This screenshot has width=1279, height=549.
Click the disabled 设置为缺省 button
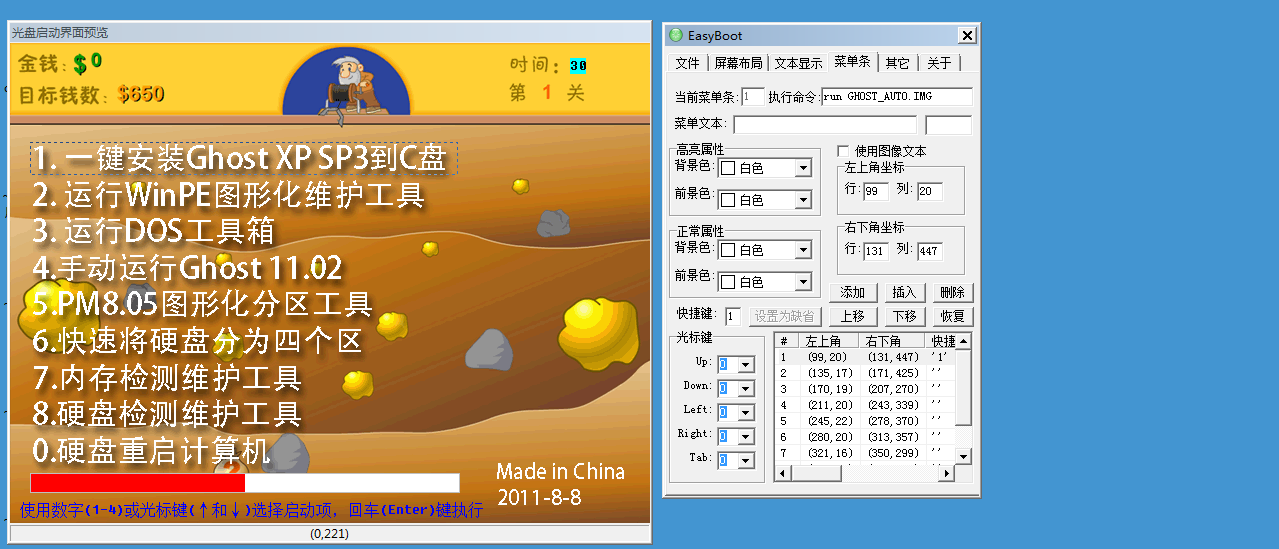pos(783,316)
